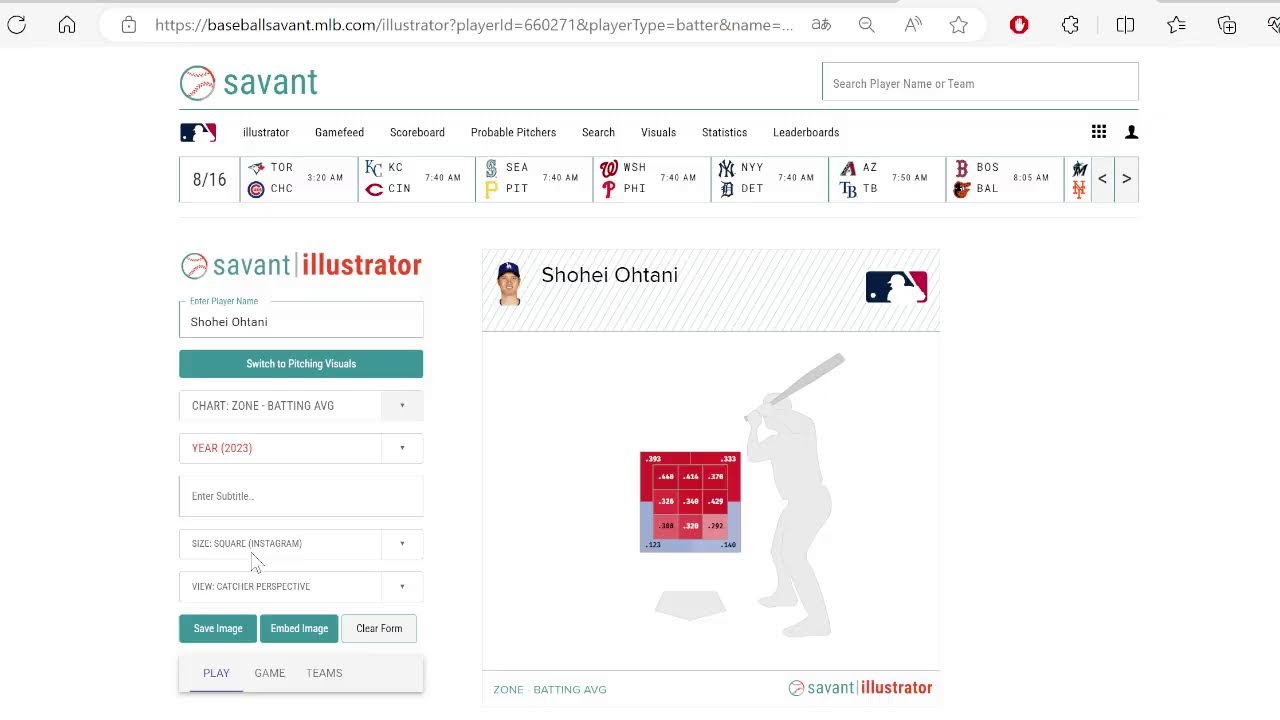Open the translate page icon
The height and width of the screenshot is (720, 1280).
click(821, 25)
